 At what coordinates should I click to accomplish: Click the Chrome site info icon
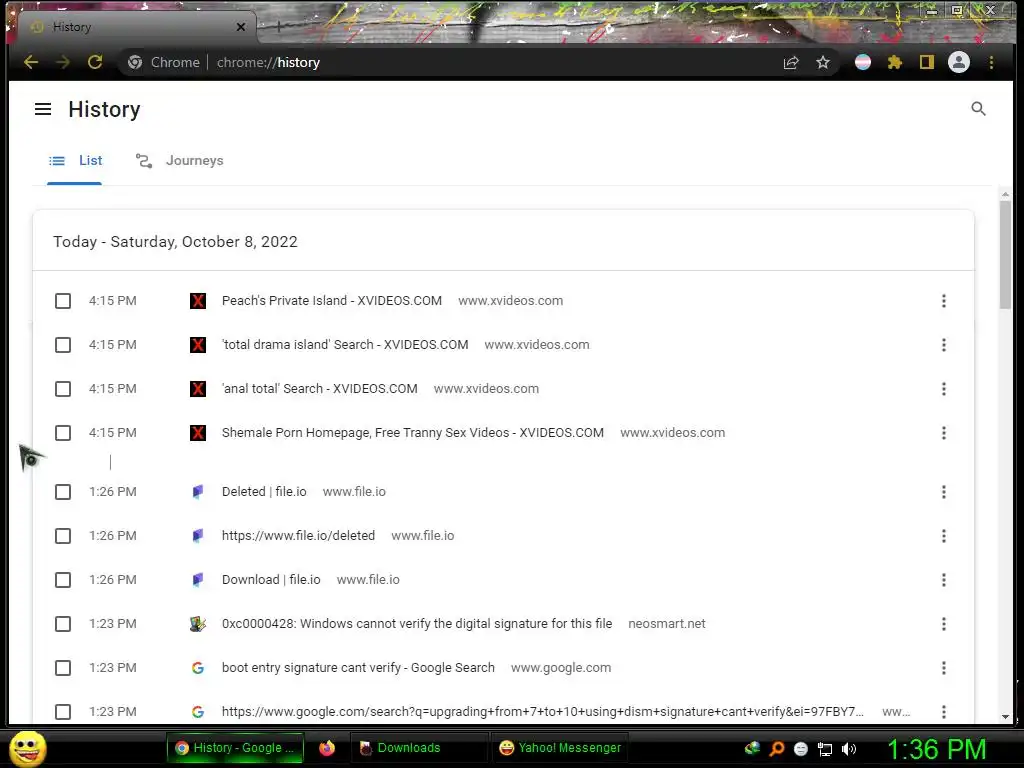click(135, 63)
